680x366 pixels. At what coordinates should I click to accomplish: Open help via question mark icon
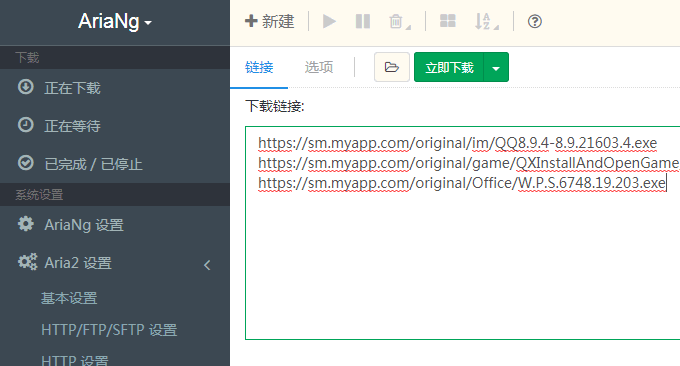535,21
